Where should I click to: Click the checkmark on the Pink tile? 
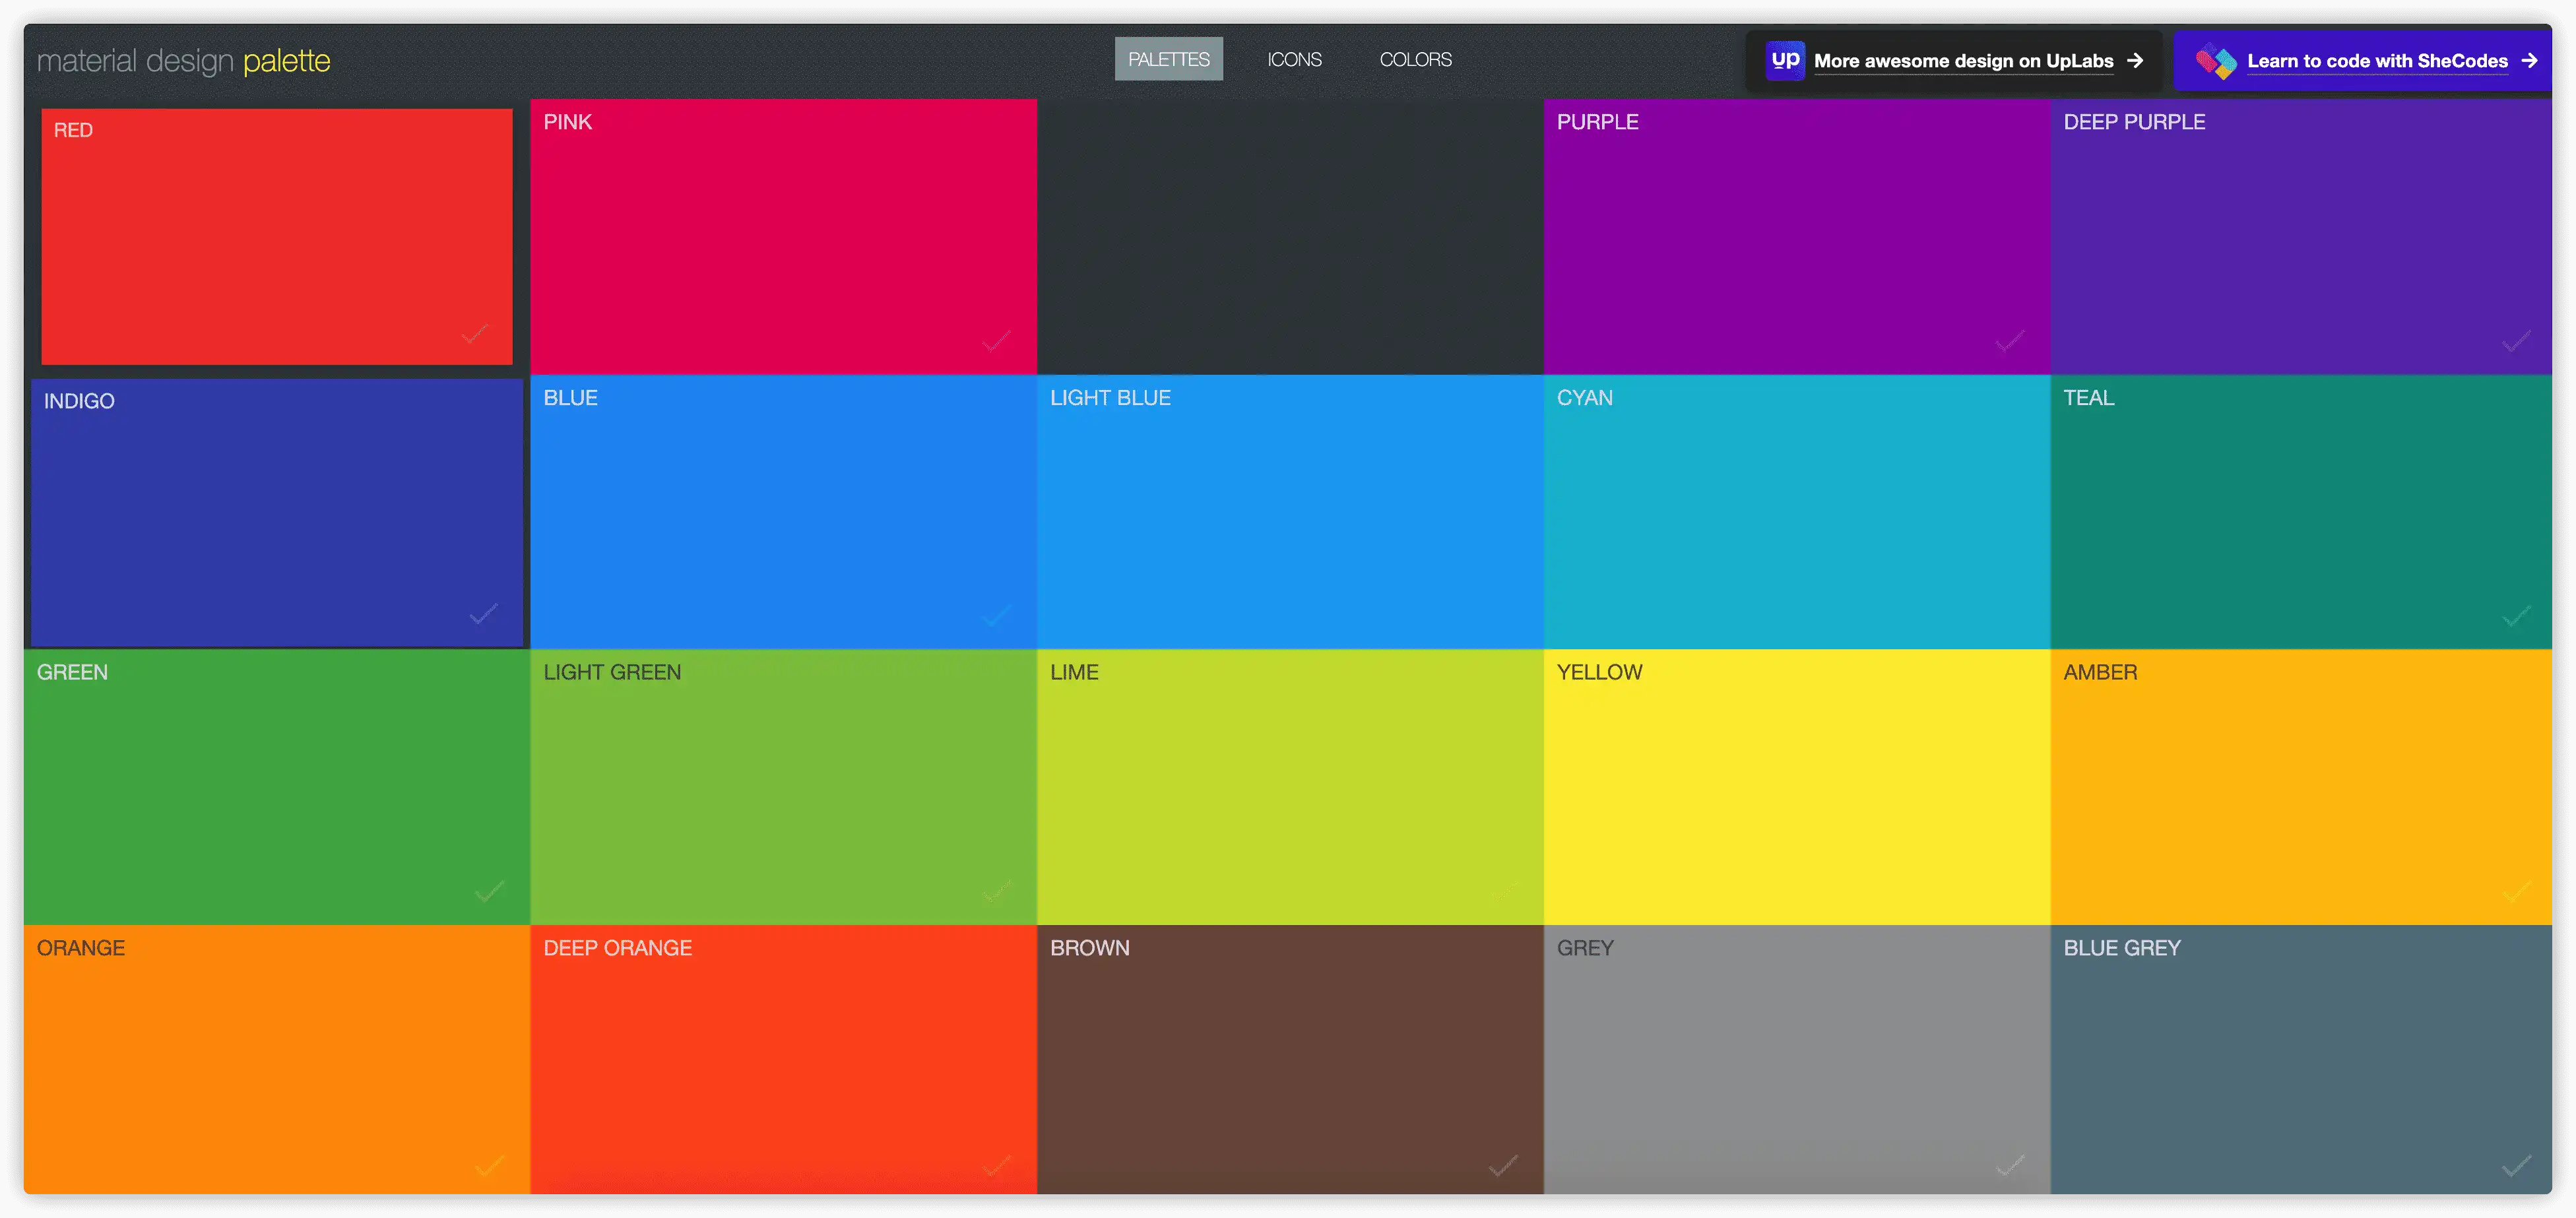point(996,341)
